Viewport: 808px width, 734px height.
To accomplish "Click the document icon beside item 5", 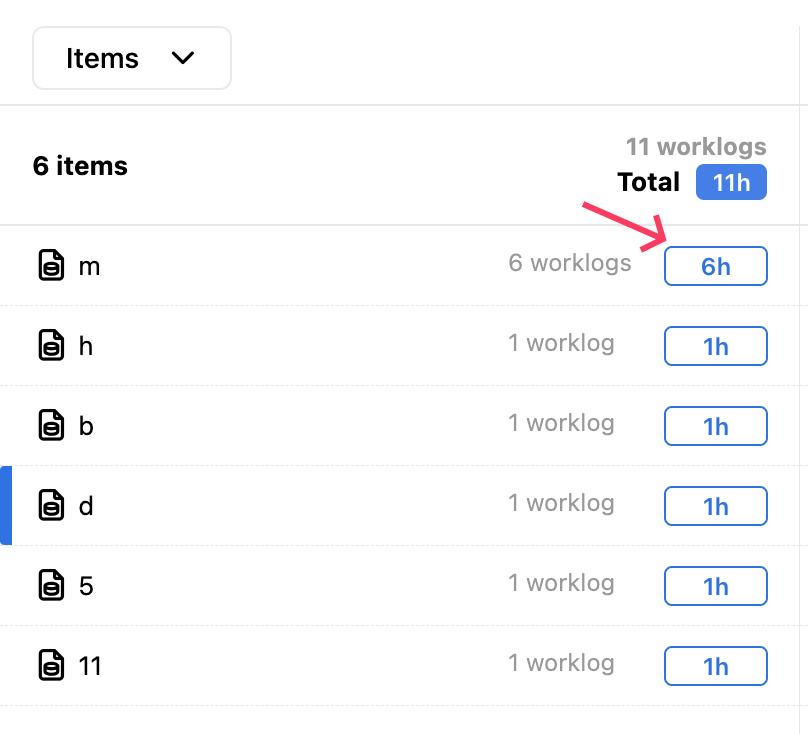I will pyautogui.click(x=51, y=585).
